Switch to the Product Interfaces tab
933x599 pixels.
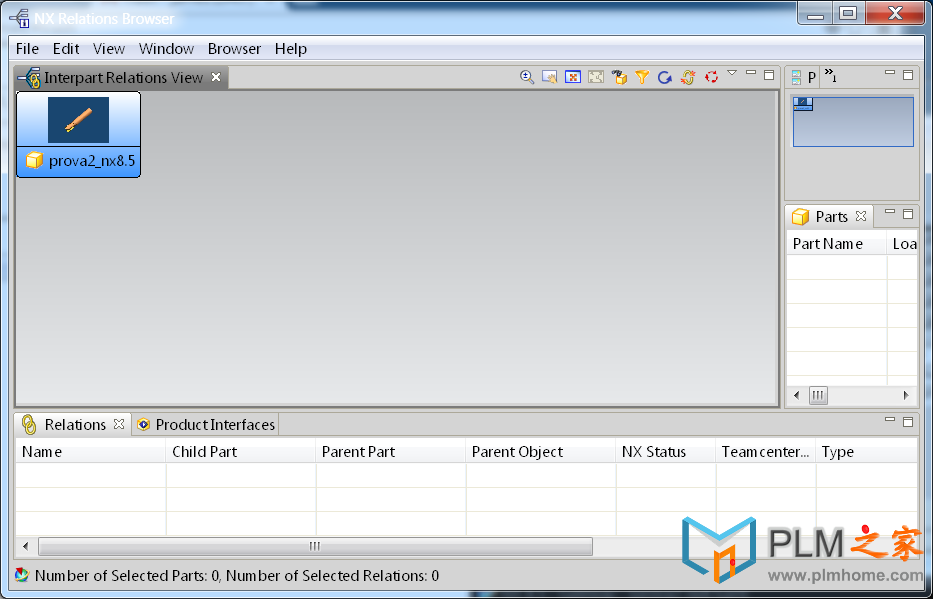click(x=206, y=425)
